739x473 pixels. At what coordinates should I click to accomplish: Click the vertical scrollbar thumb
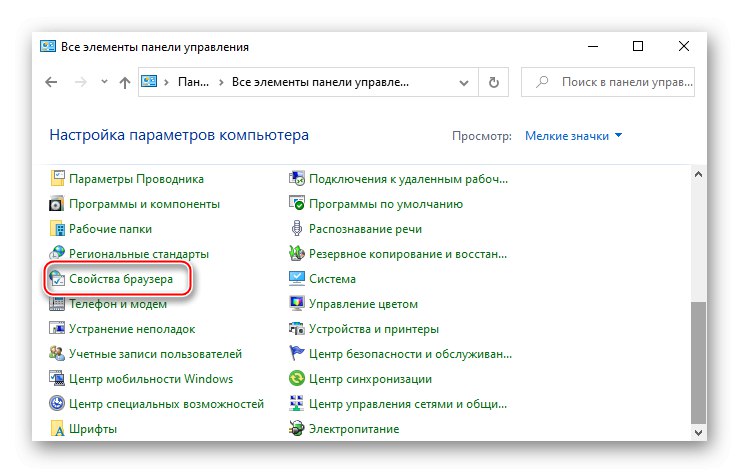pos(698,363)
